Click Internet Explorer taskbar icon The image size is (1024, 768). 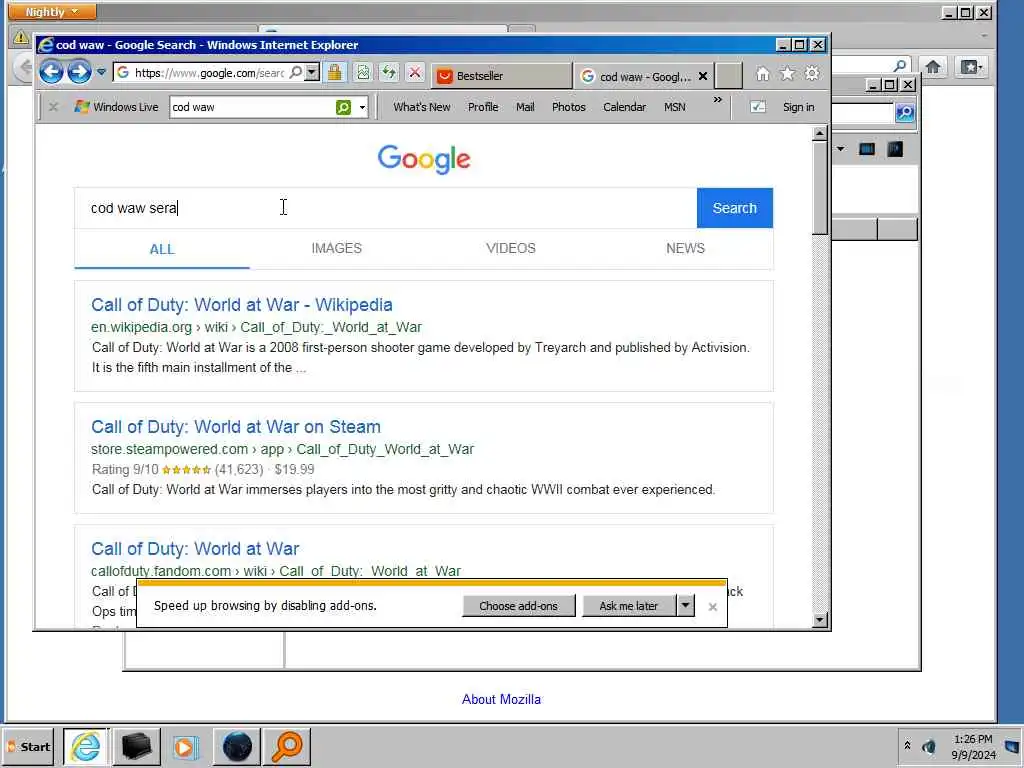click(x=86, y=746)
